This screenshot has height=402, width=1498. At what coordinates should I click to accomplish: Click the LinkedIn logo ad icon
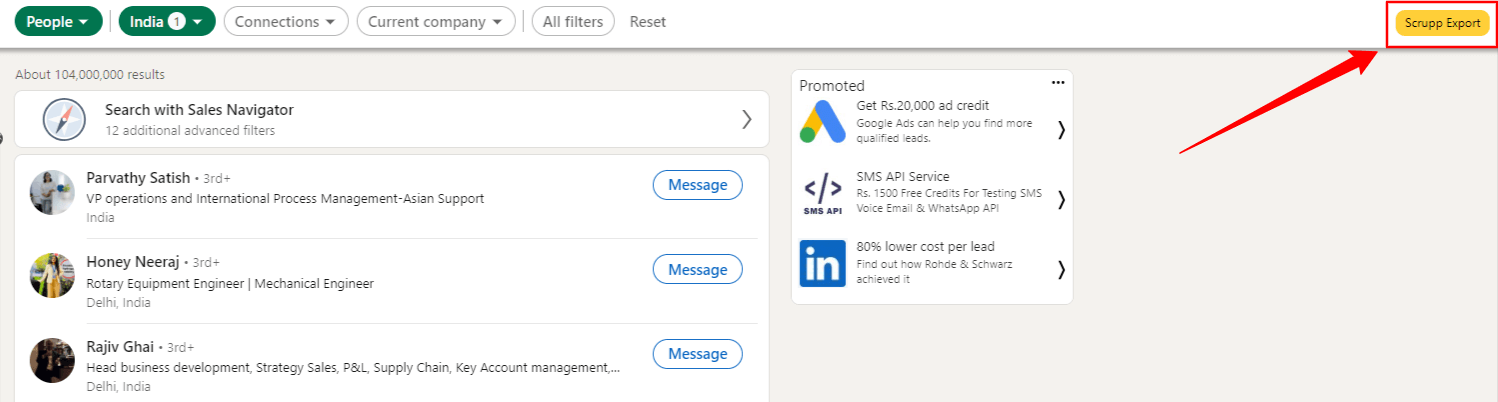point(823,264)
